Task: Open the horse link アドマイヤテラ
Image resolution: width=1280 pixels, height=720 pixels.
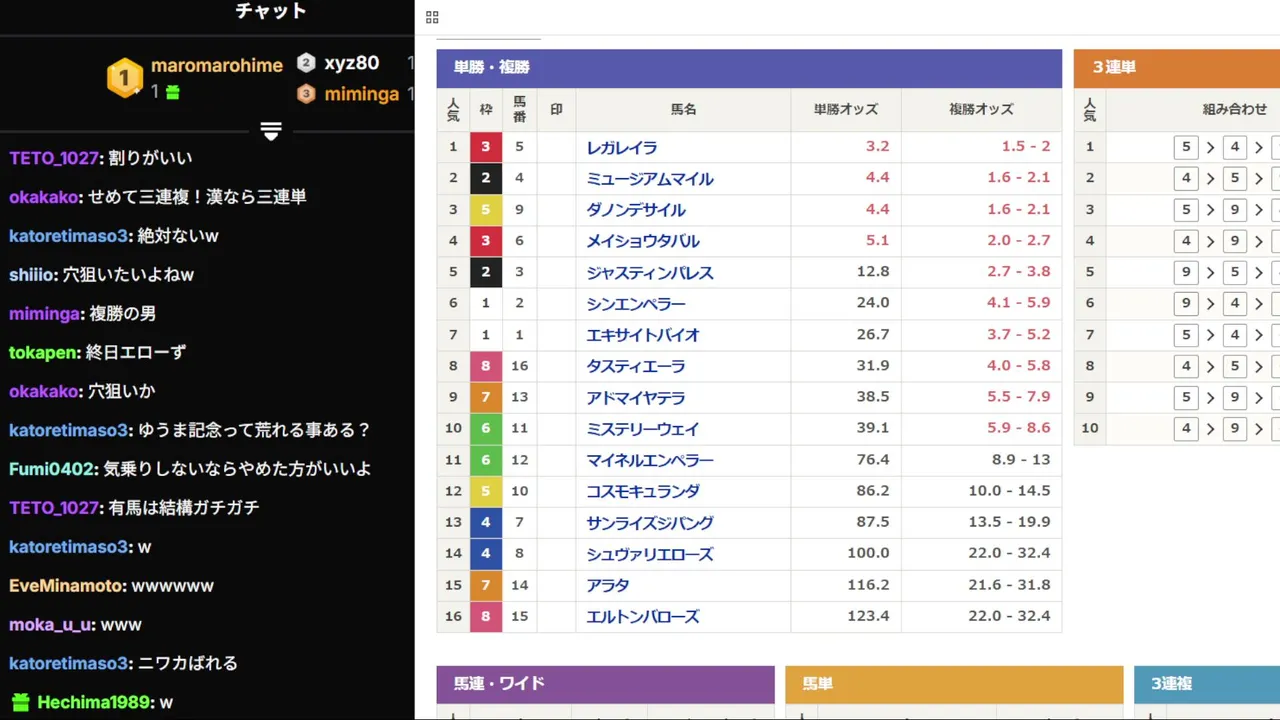Action: pyautogui.click(x=636, y=398)
